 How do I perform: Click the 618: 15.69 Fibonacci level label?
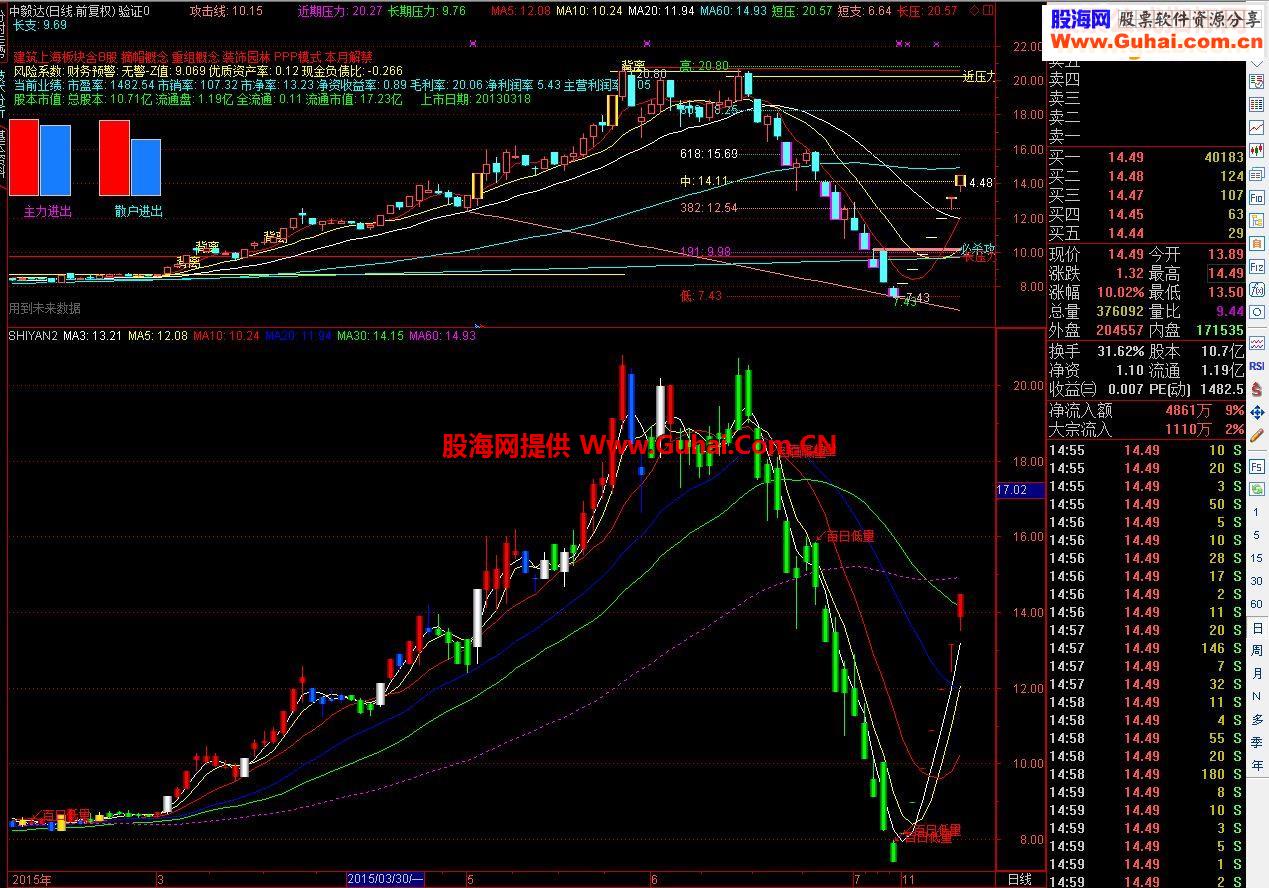click(x=708, y=154)
